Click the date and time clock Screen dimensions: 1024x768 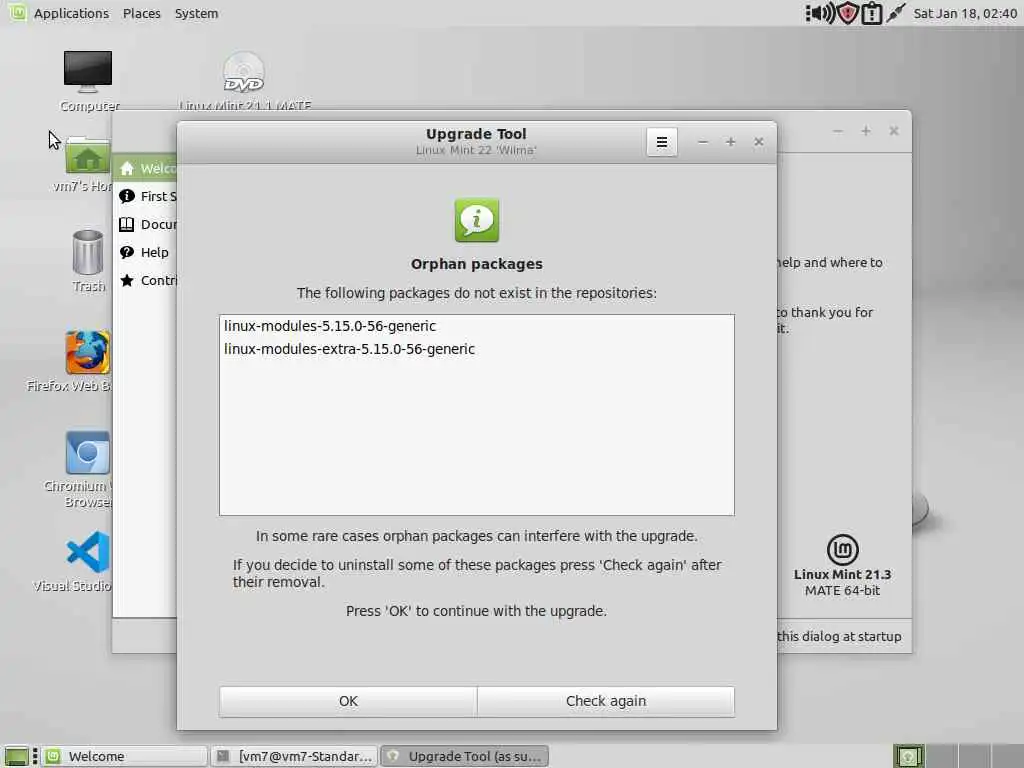click(x=965, y=13)
